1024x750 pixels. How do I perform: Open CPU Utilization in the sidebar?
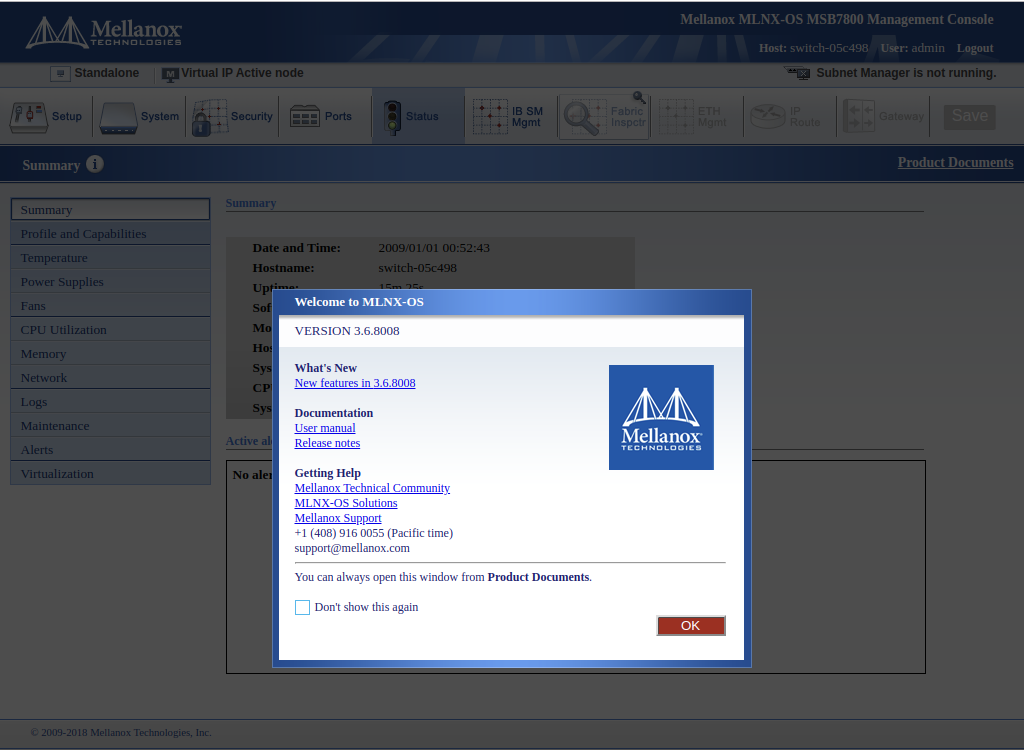110,330
